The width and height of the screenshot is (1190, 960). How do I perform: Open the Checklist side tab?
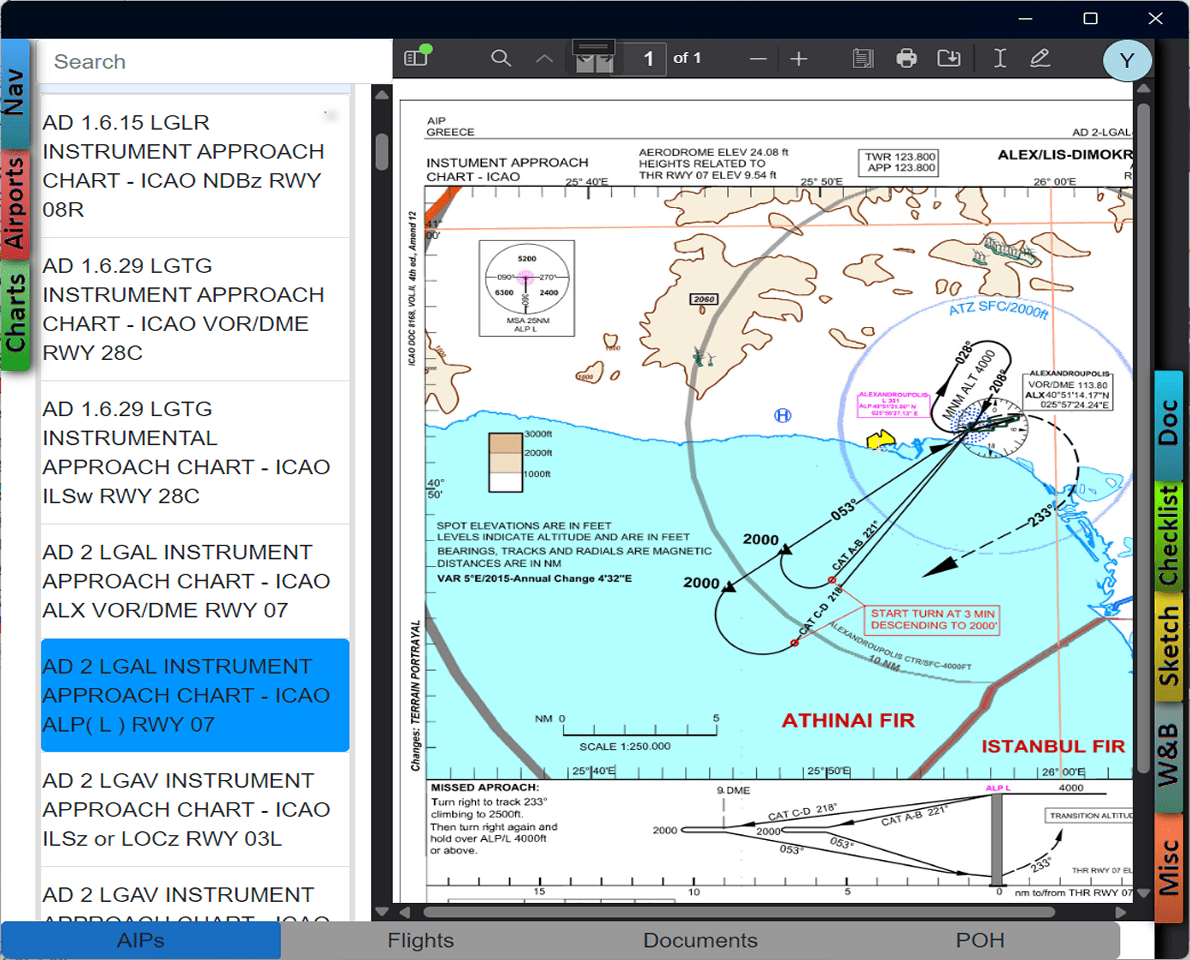(1168, 536)
